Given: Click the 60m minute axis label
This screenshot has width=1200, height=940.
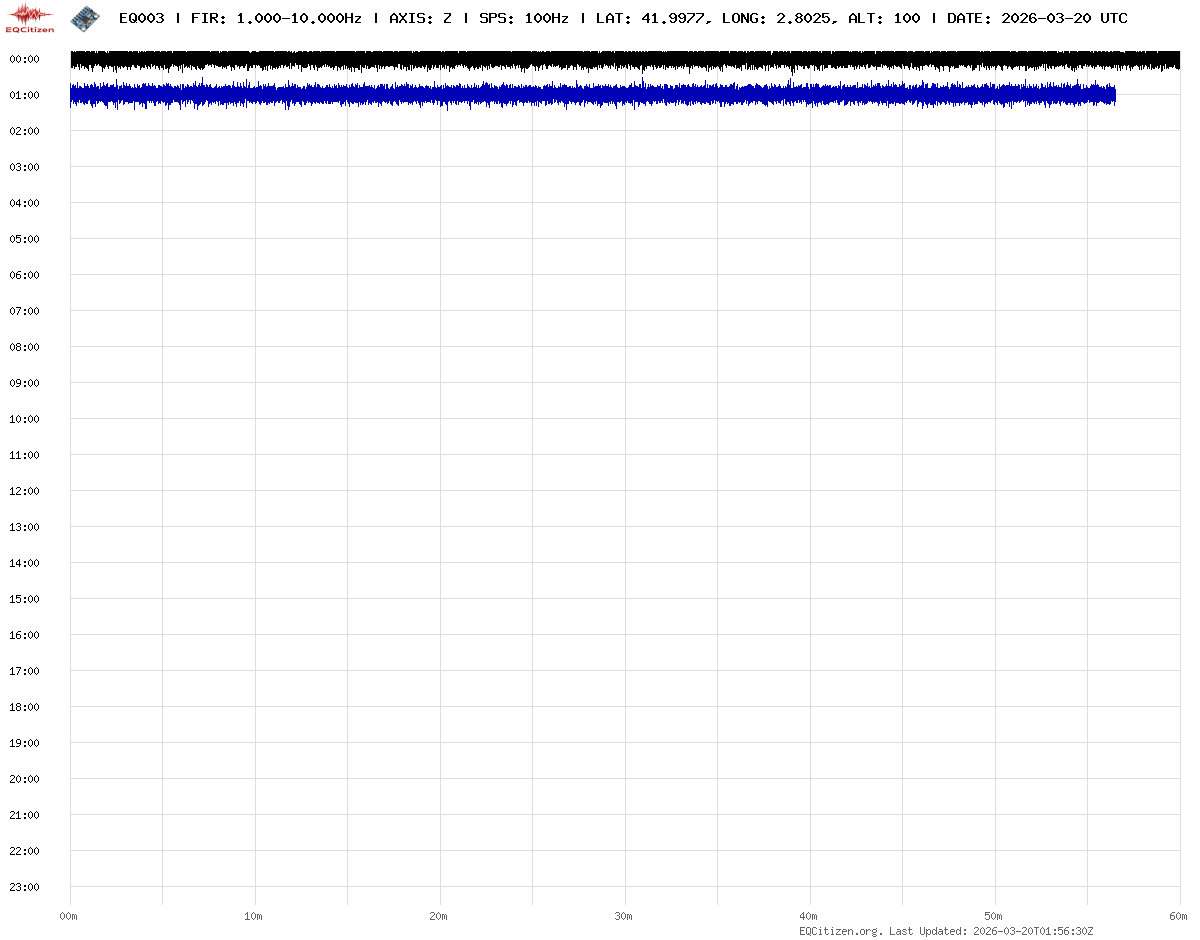Looking at the screenshot, I should 1179,916.
